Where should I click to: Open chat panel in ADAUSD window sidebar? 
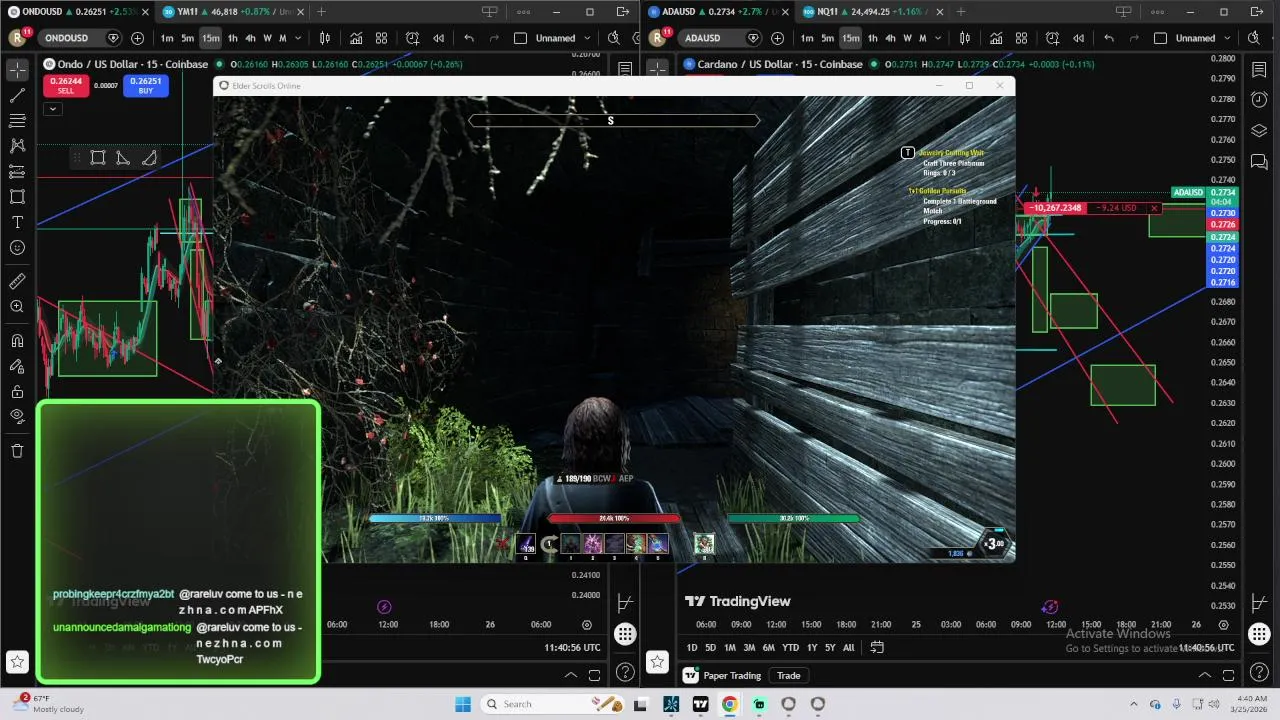click(x=1259, y=162)
